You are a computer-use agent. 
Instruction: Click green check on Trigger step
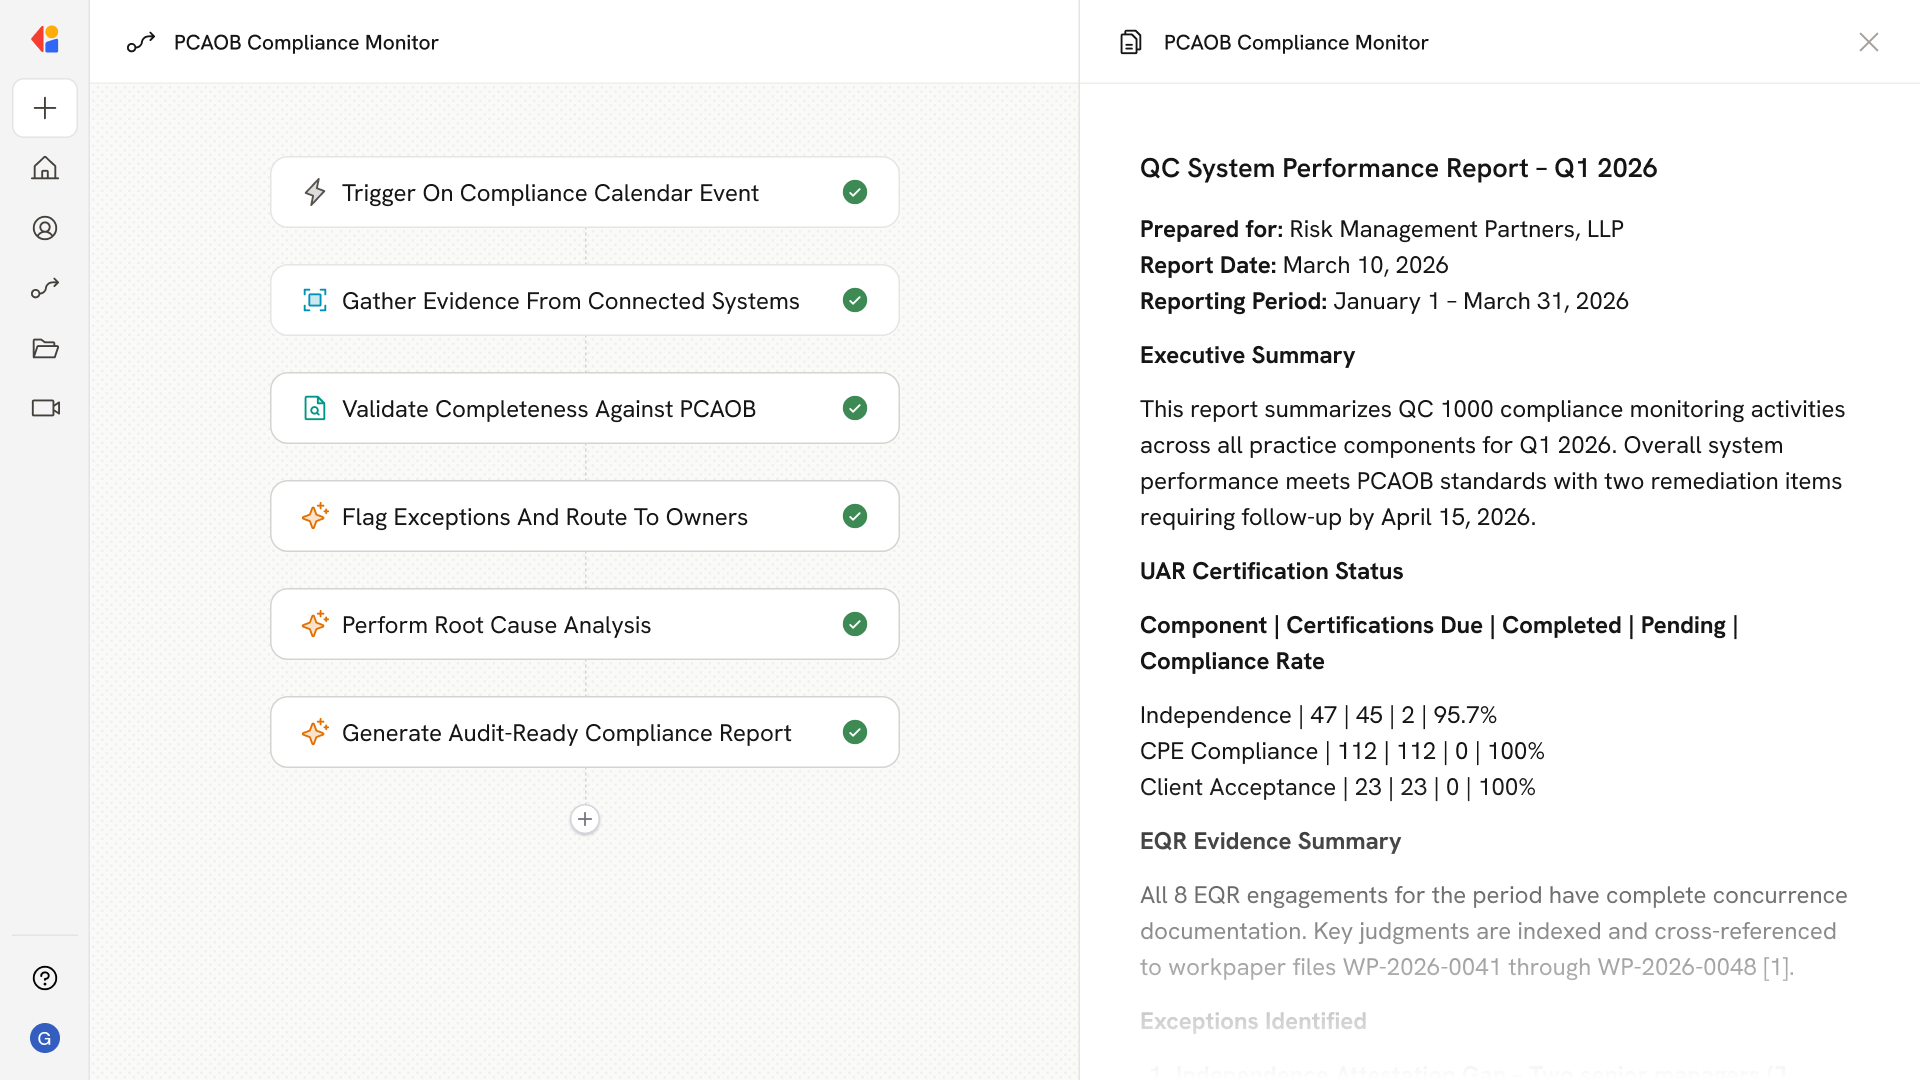point(855,192)
